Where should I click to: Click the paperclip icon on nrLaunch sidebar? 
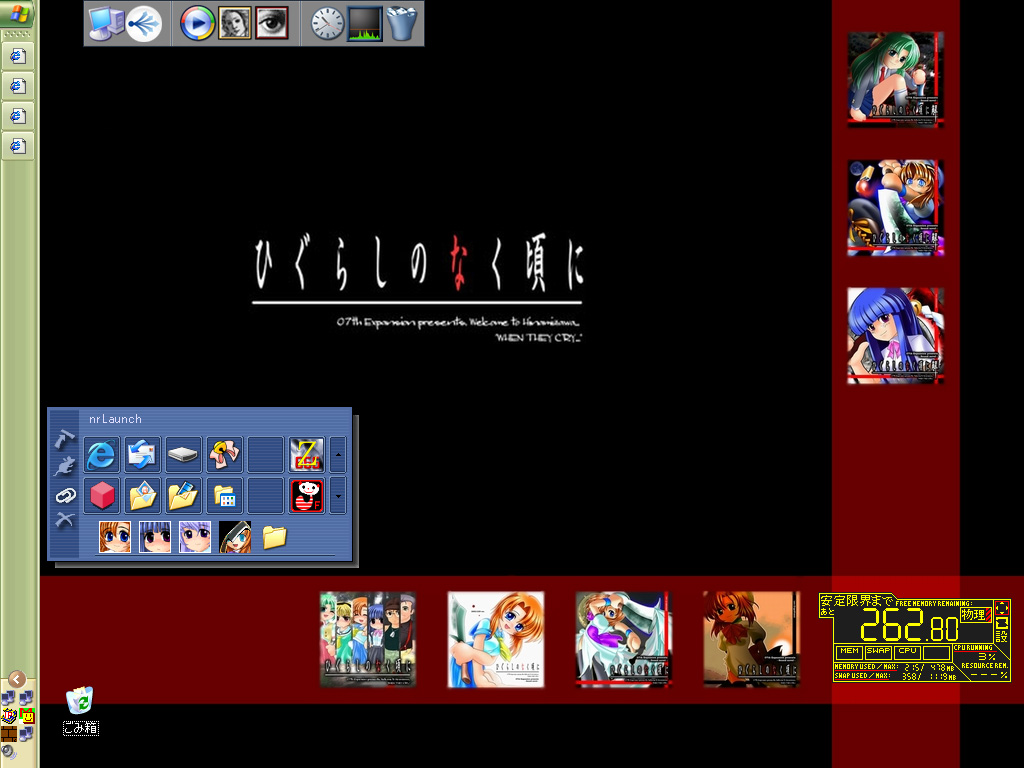[x=64, y=495]
